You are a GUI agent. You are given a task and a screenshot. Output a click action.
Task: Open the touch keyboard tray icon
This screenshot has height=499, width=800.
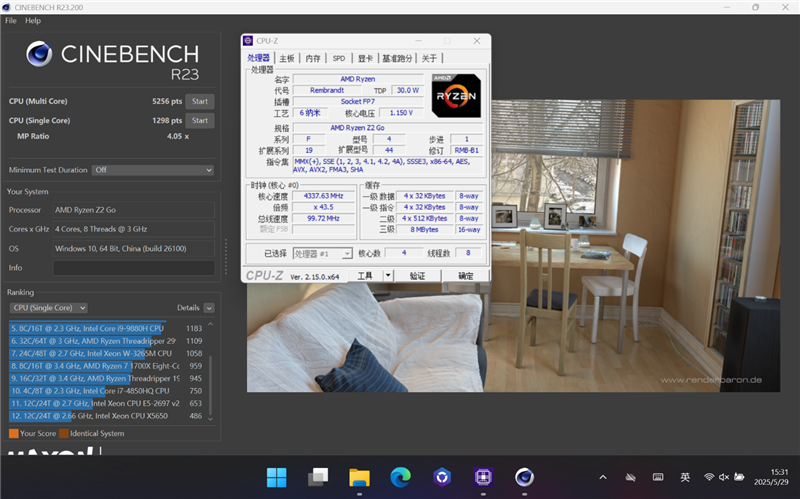tap(658, 478)
